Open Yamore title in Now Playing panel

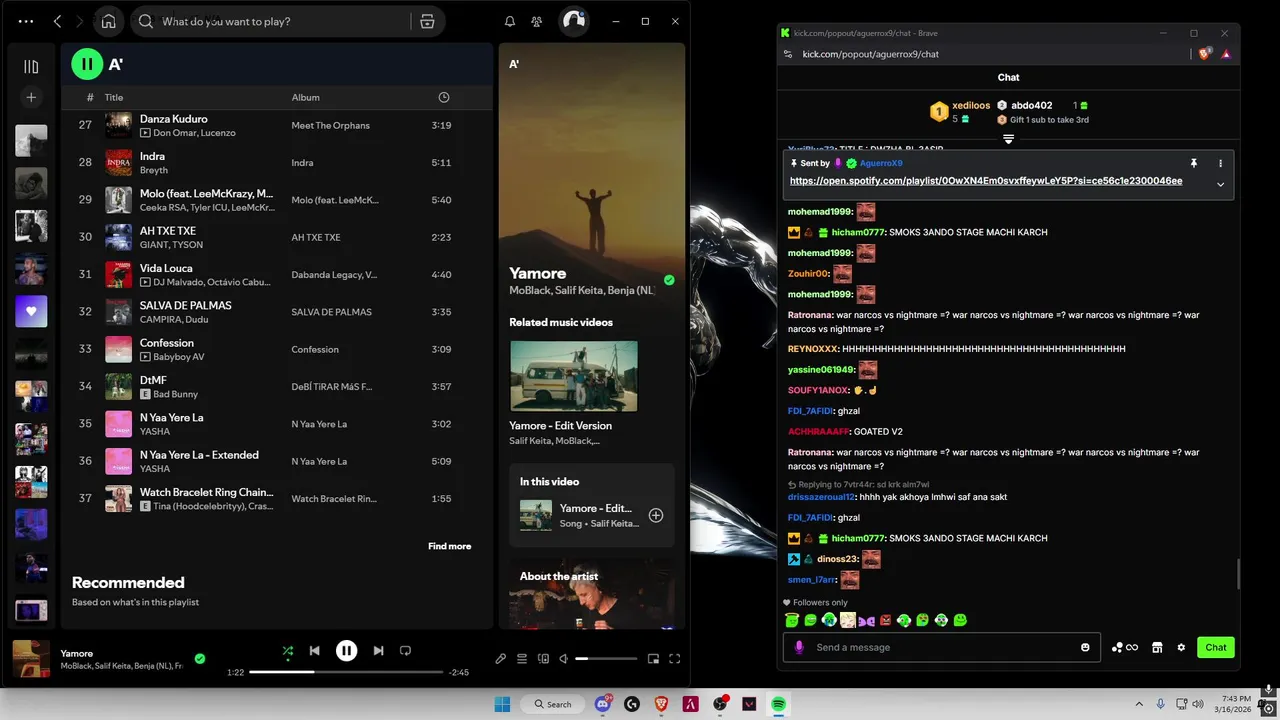coord(538,273)
